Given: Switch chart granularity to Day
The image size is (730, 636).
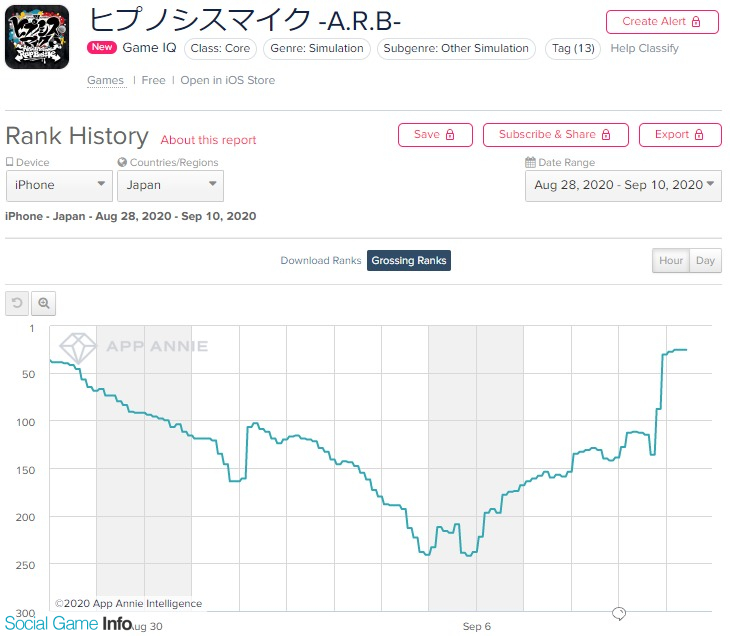Looking at the screenshot, I should pos(706,261).
